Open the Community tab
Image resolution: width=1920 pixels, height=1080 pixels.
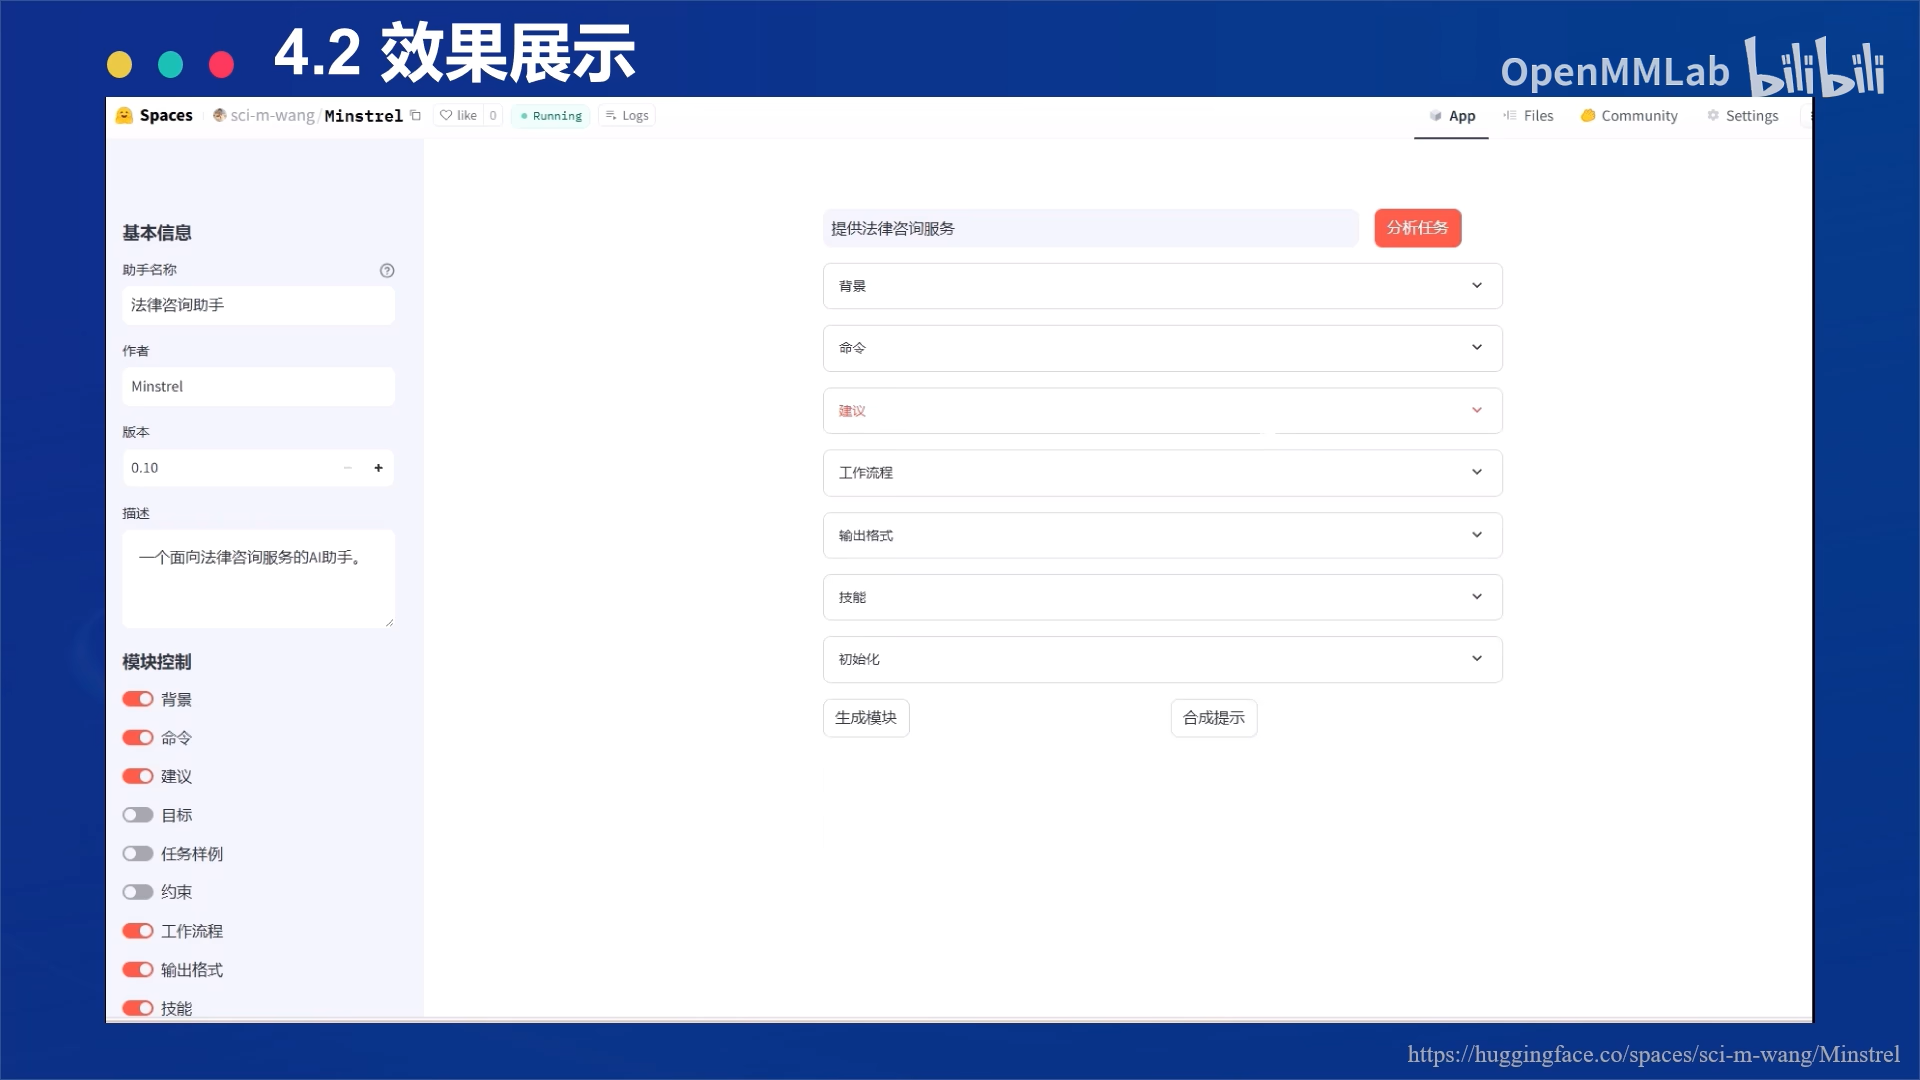coord(1629,116)
